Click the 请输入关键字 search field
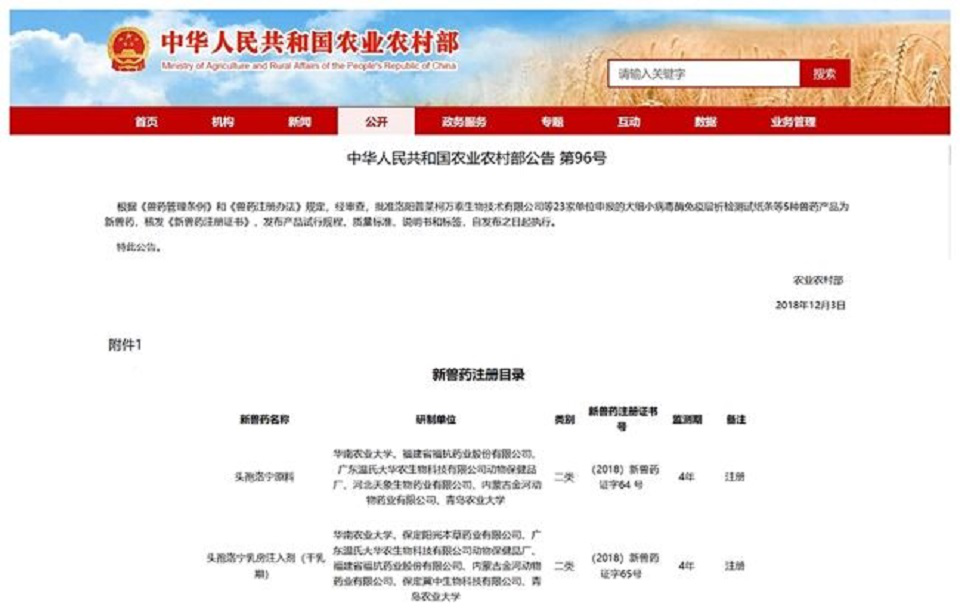 pyautogui.click(x=703, y=74)
